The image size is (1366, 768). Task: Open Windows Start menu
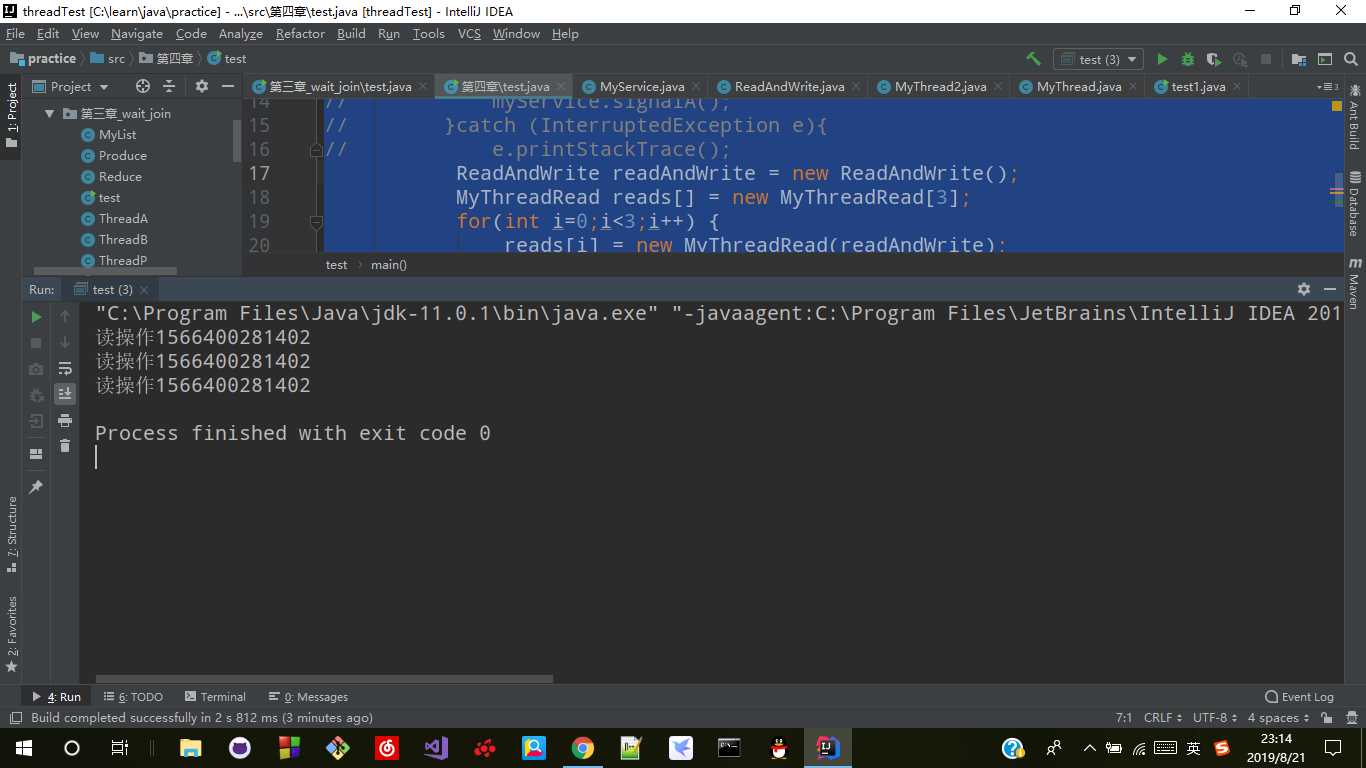click(23, 748)
